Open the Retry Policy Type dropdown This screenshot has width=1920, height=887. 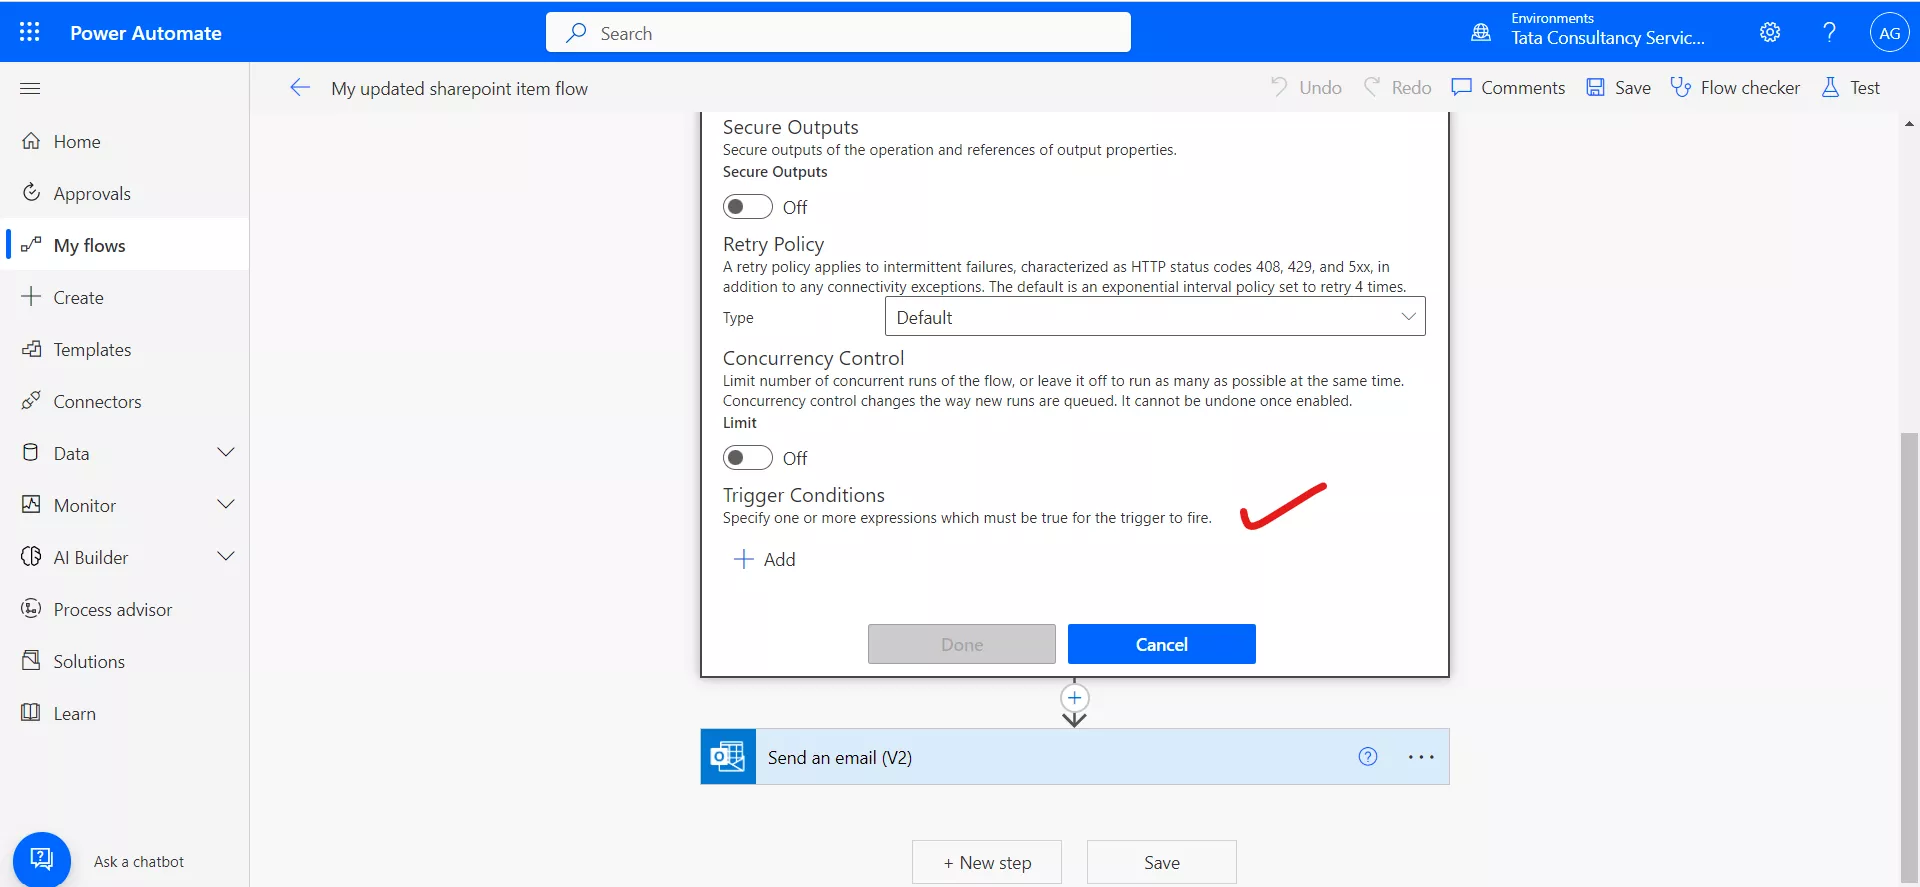click(1155, 317)
